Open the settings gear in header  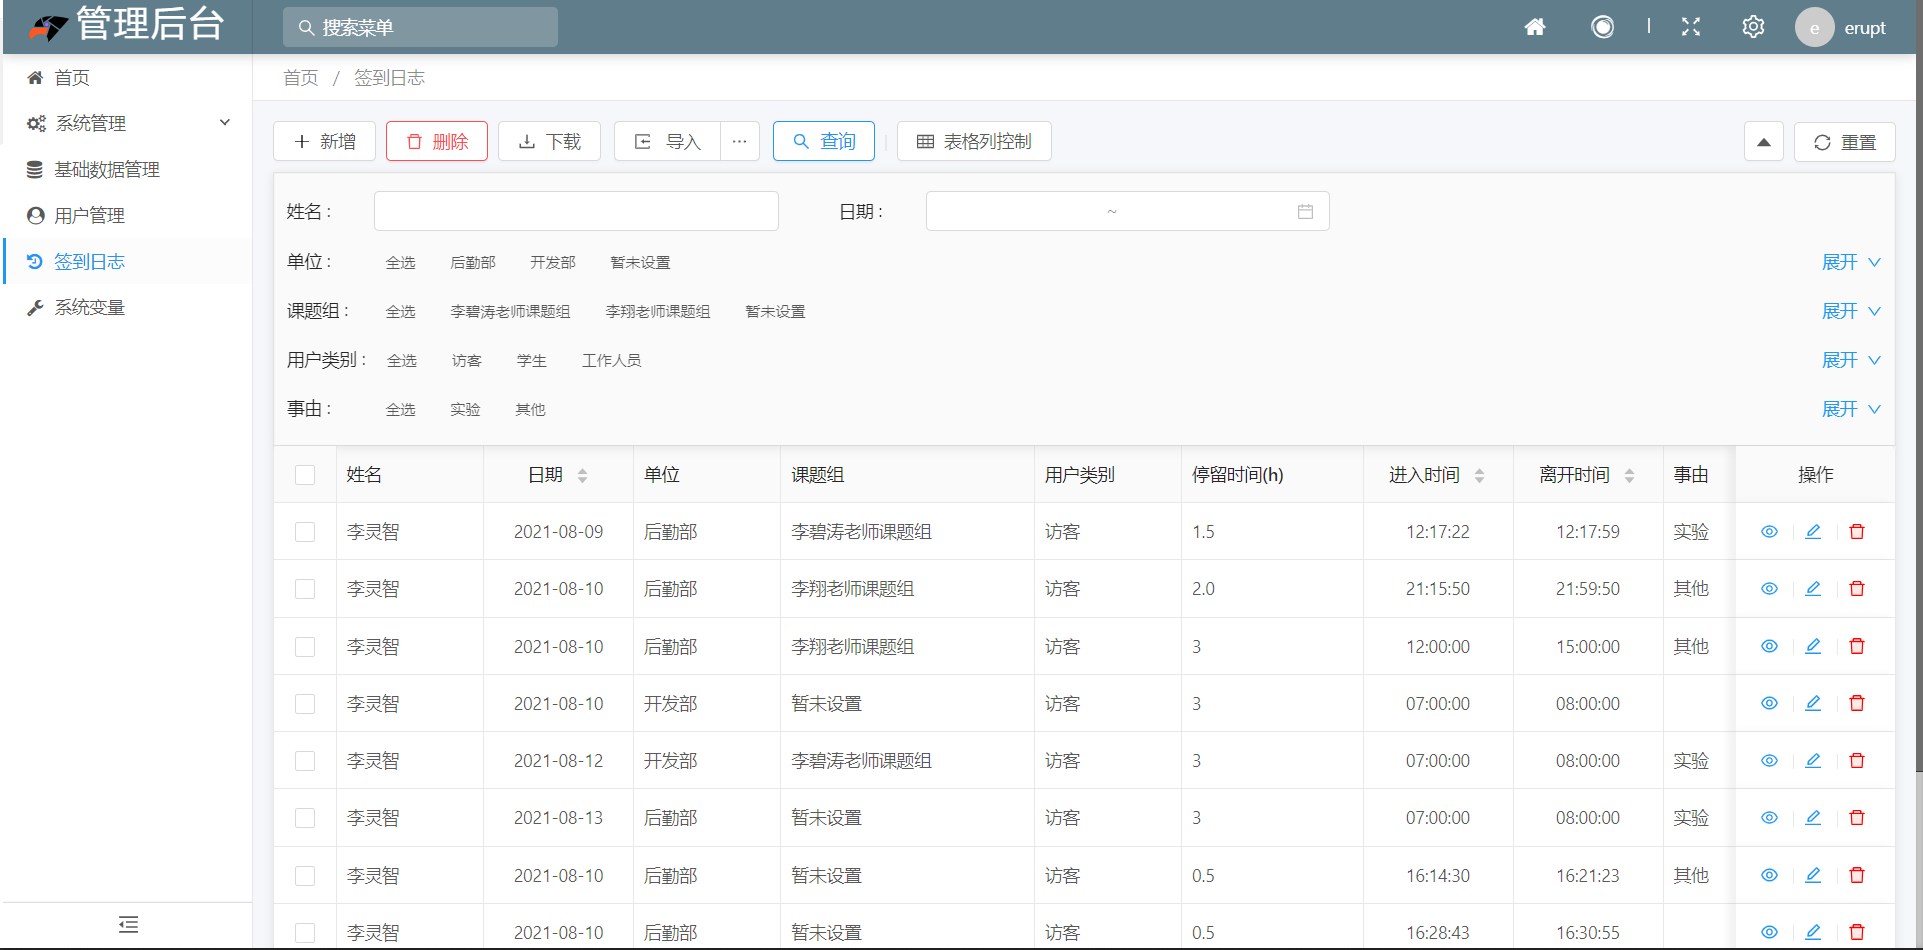[1753, 27]
